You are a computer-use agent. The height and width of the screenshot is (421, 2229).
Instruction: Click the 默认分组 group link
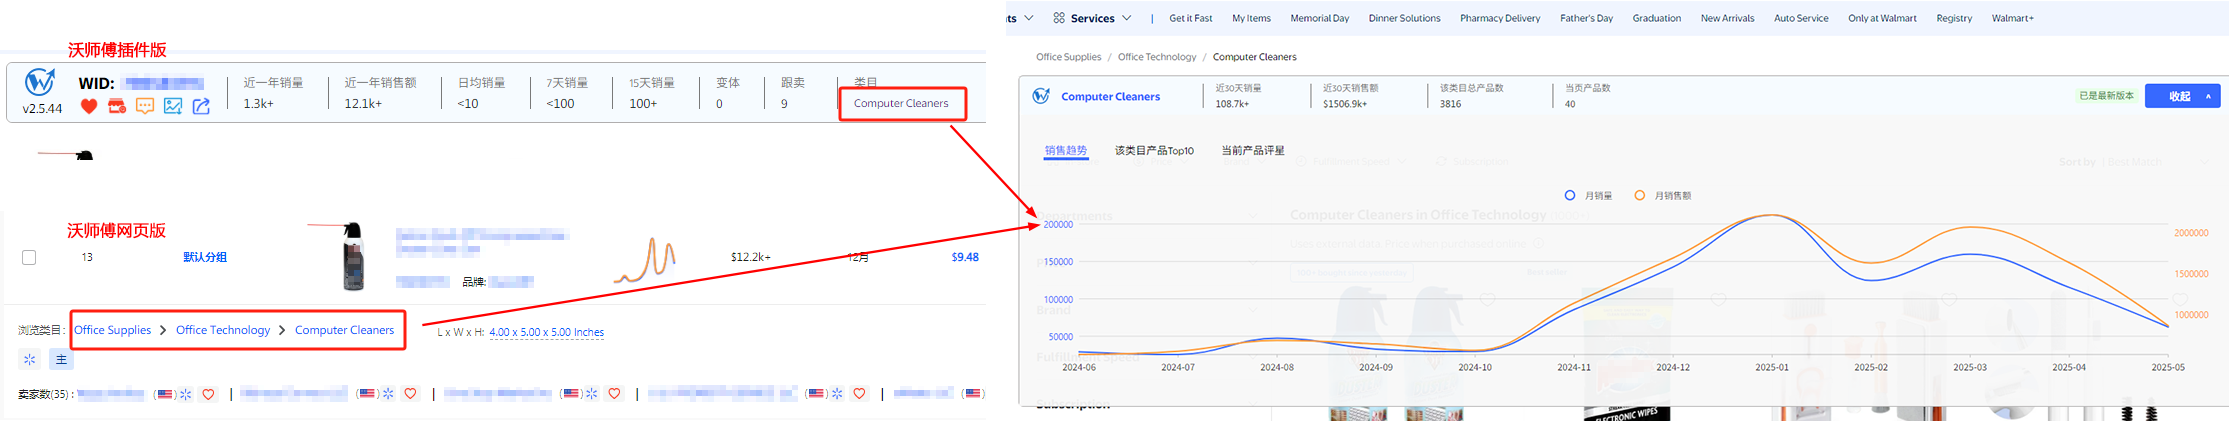click(x=205, y=257)
